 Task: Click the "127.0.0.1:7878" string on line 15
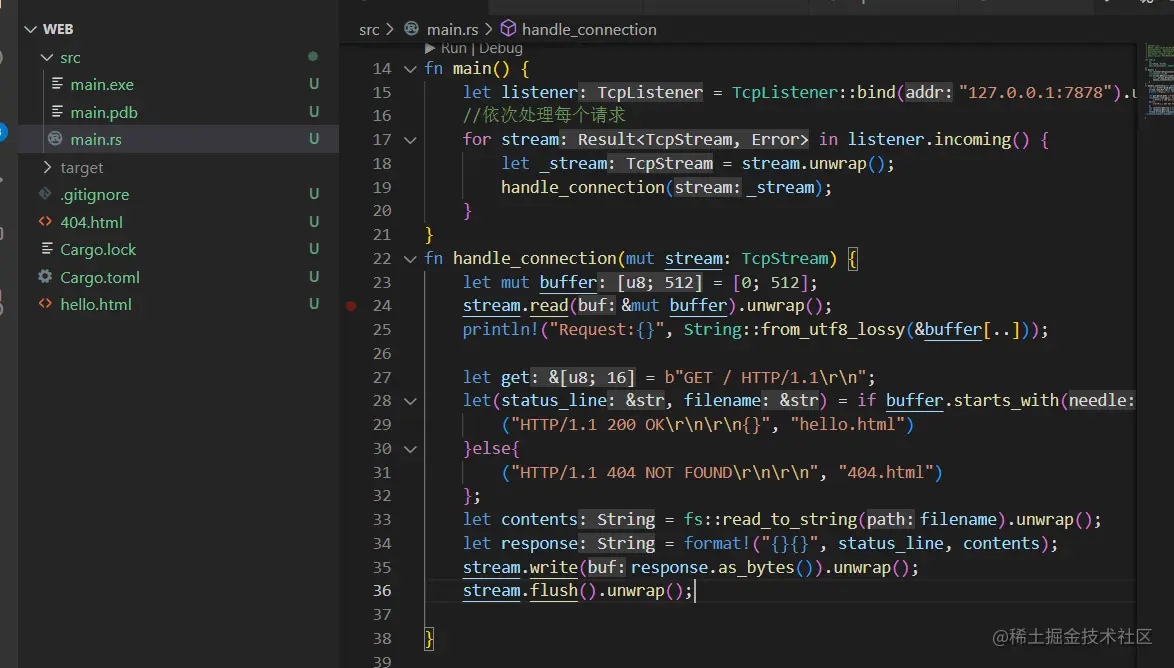coord(1035,92)
